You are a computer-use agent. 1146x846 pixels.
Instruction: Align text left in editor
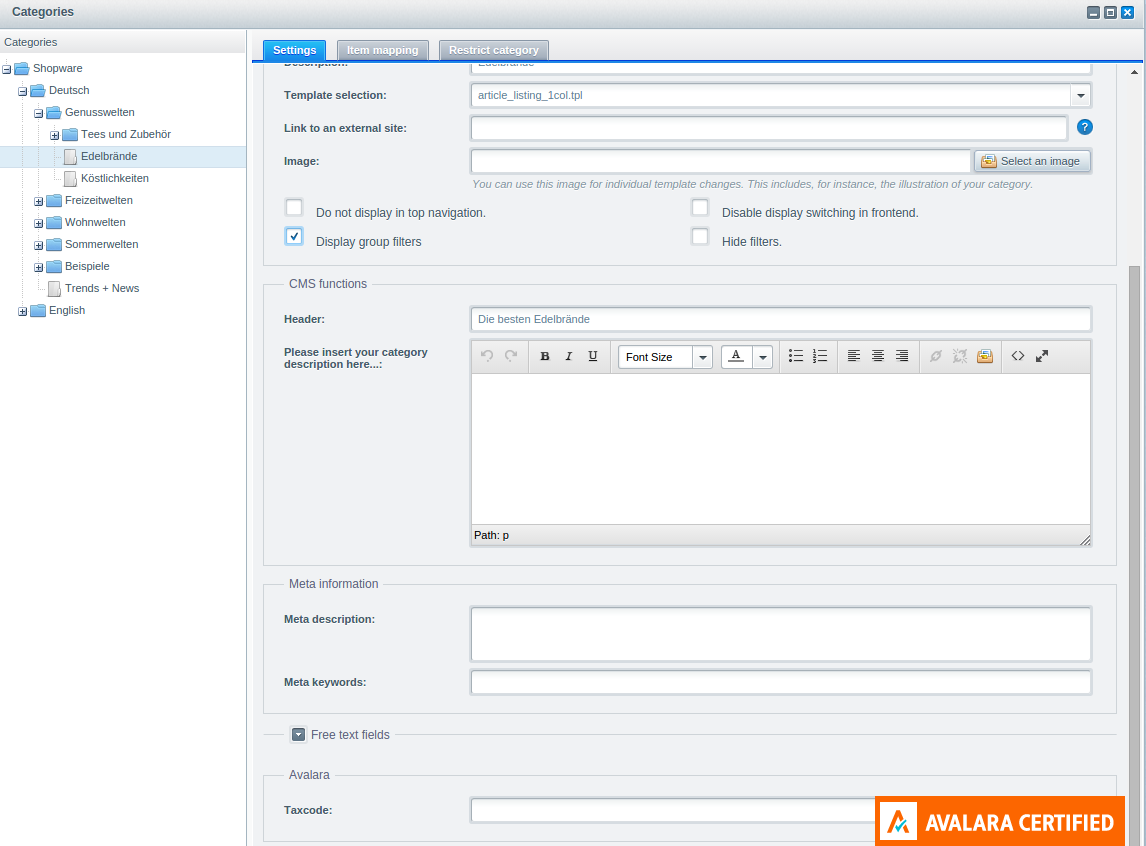pyautogui.click(x=854, y=356)
